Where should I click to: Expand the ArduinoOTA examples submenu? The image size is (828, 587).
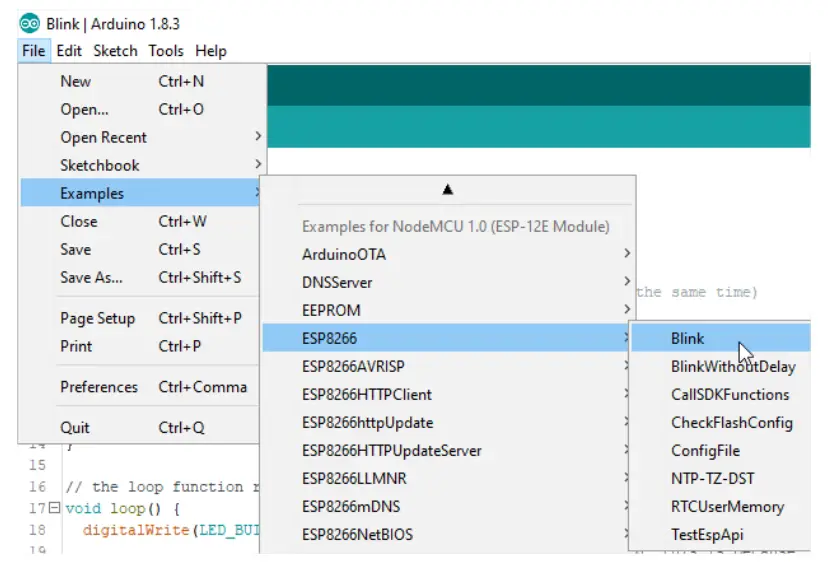click(x=449, y=254)
